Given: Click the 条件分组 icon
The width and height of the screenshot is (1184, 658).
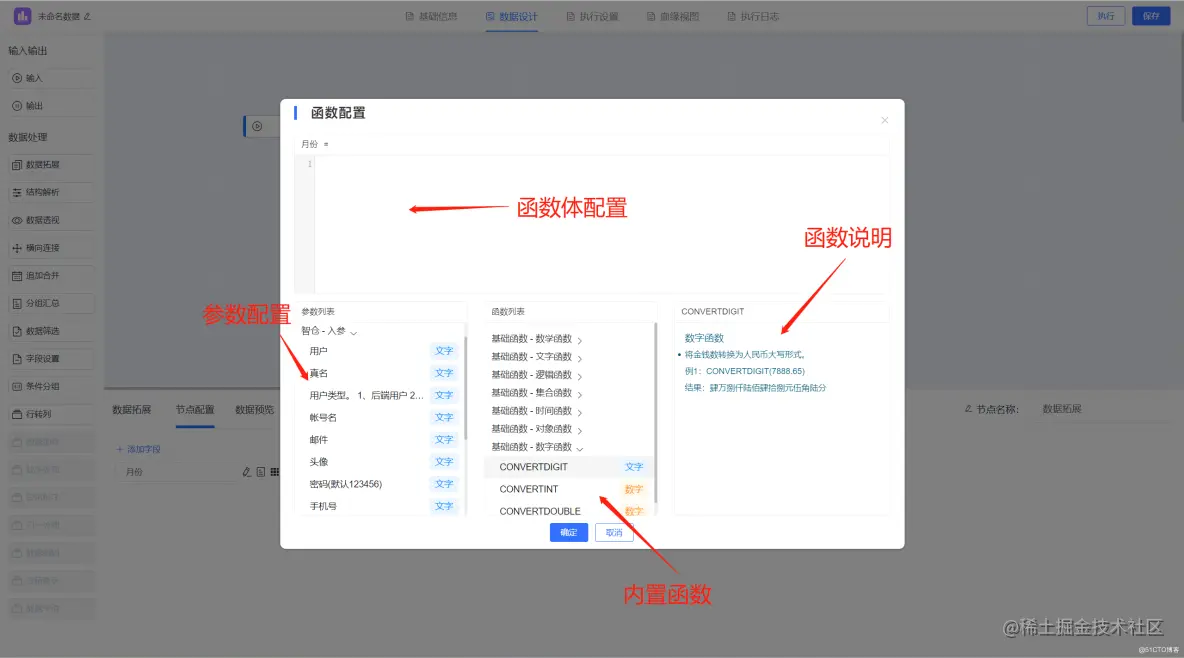Looking at the screenshot, I should click(17, 387).
